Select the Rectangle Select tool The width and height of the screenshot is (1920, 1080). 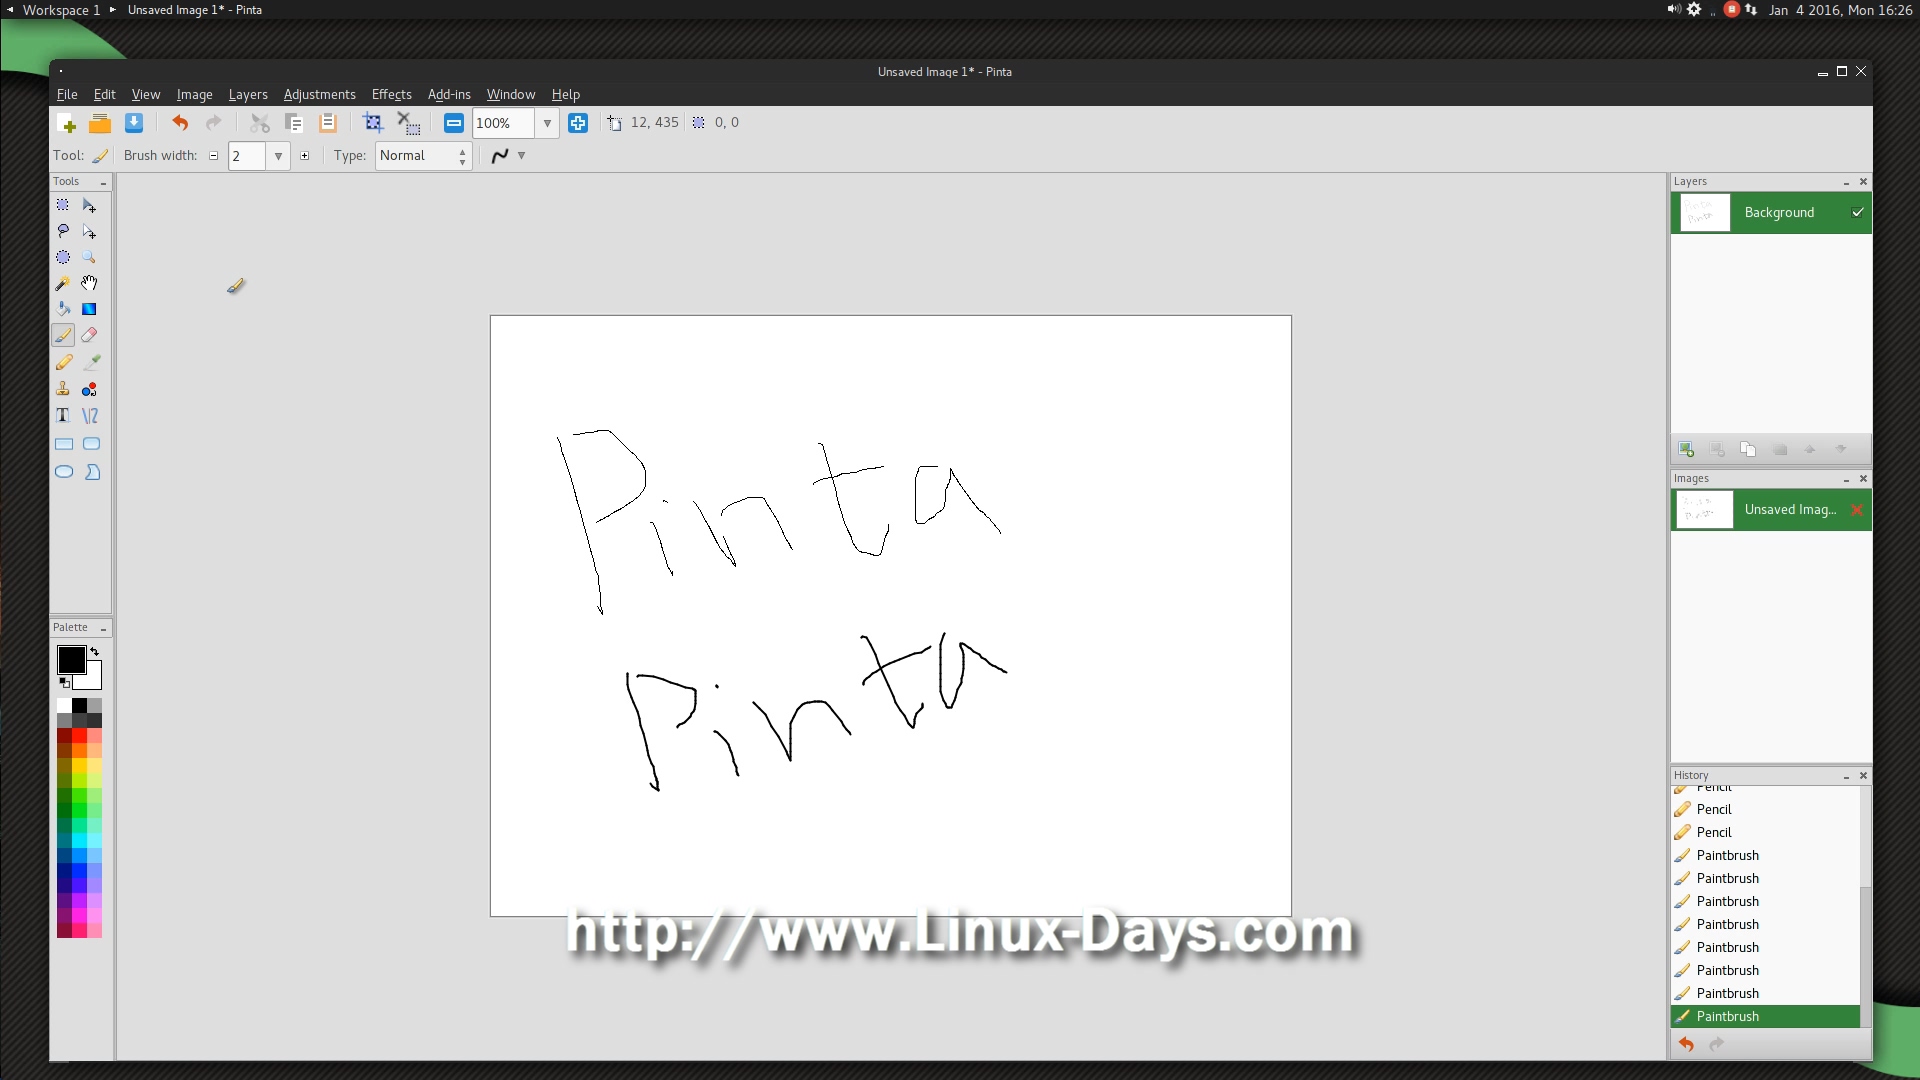pyautogui.click(x=63, y=205)
